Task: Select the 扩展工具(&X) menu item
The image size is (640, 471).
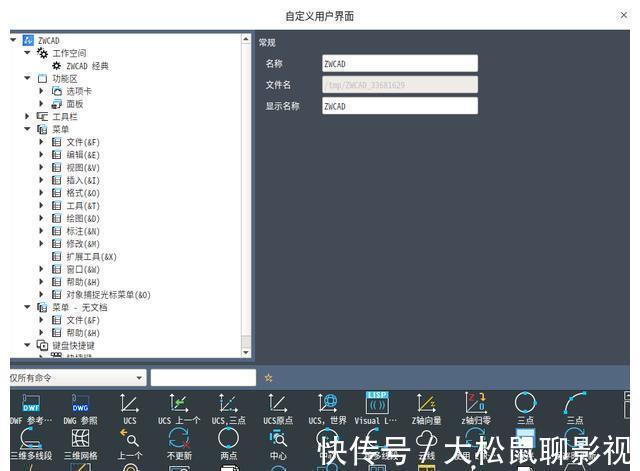Action: (91, 256)
